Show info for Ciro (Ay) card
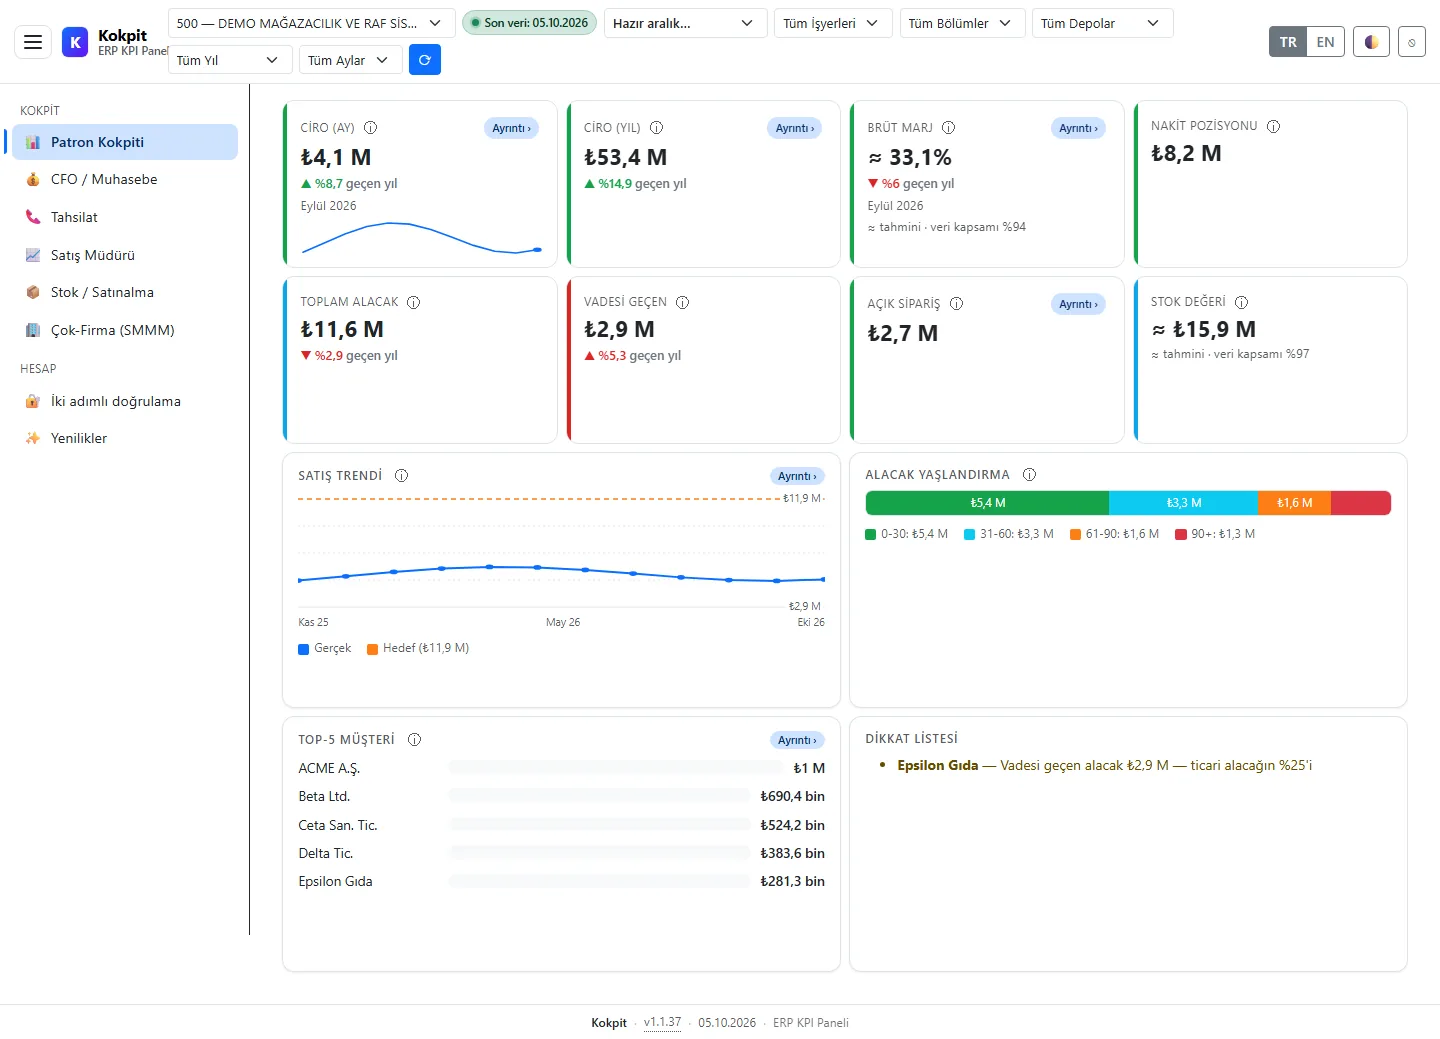 coord(370,127)
